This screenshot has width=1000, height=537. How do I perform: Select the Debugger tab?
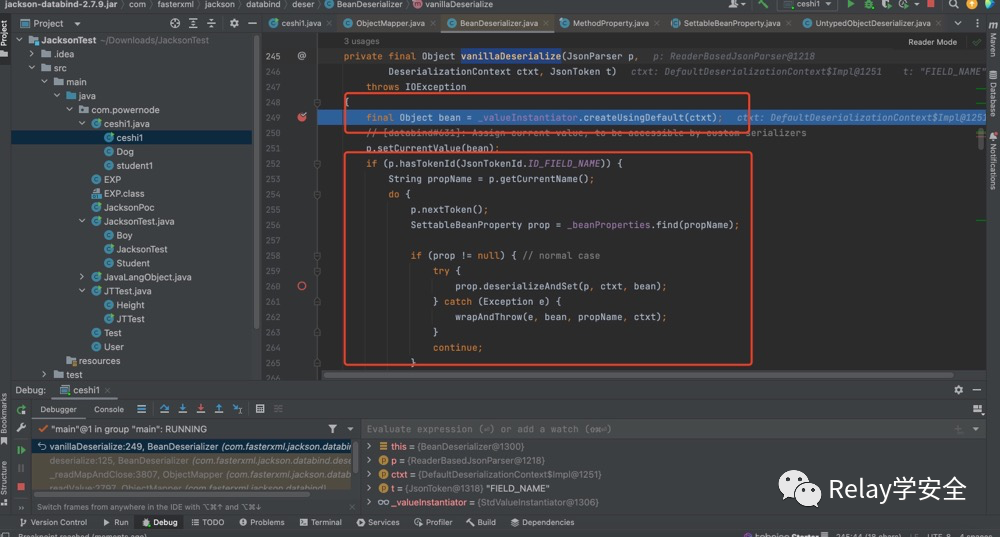(58, 409)
